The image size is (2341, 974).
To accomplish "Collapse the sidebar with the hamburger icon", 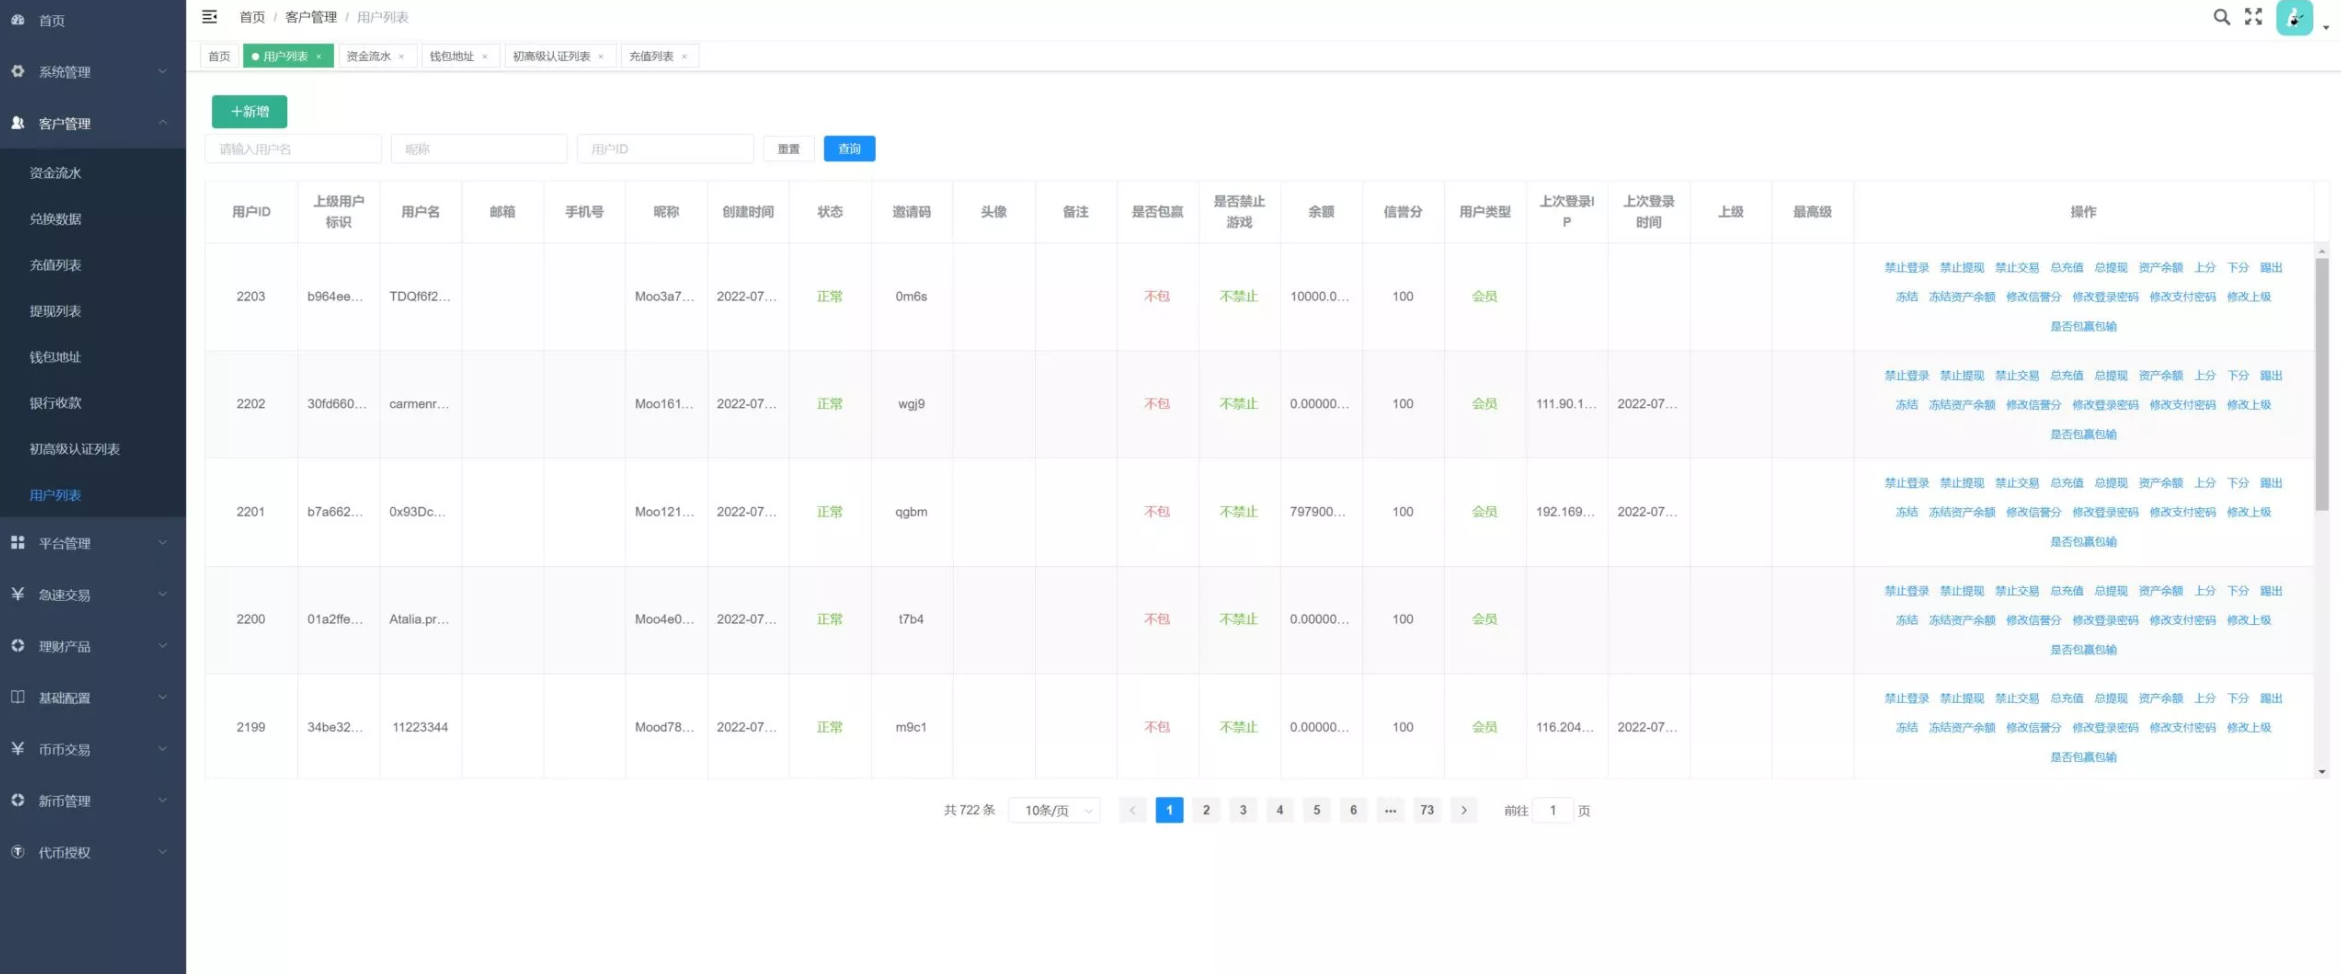I will pyautogui.click(x=209, y=17).
